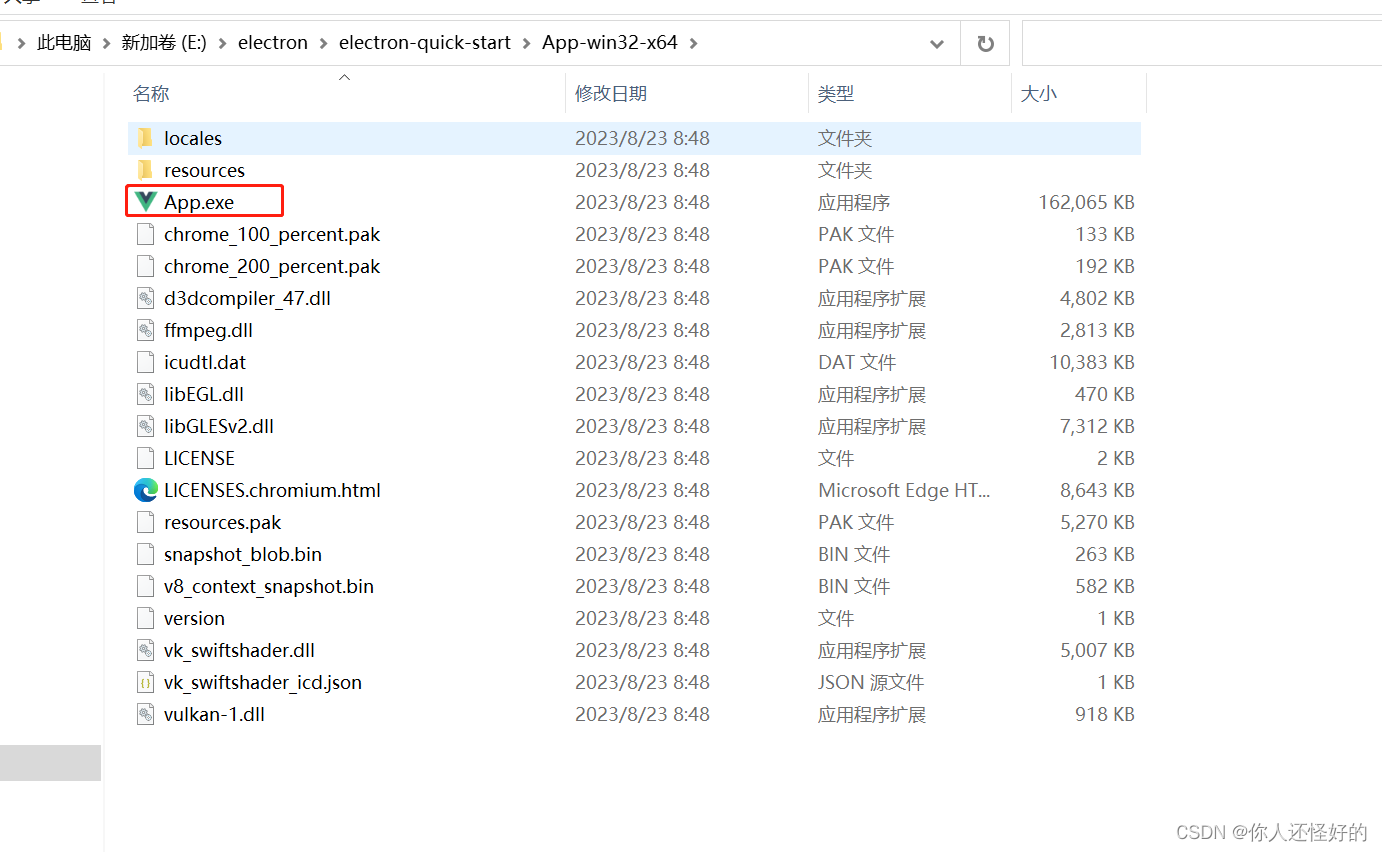This screenshot has width=1382, height=852.
Task: Select the locales folder icon
Action: [145, 138]
